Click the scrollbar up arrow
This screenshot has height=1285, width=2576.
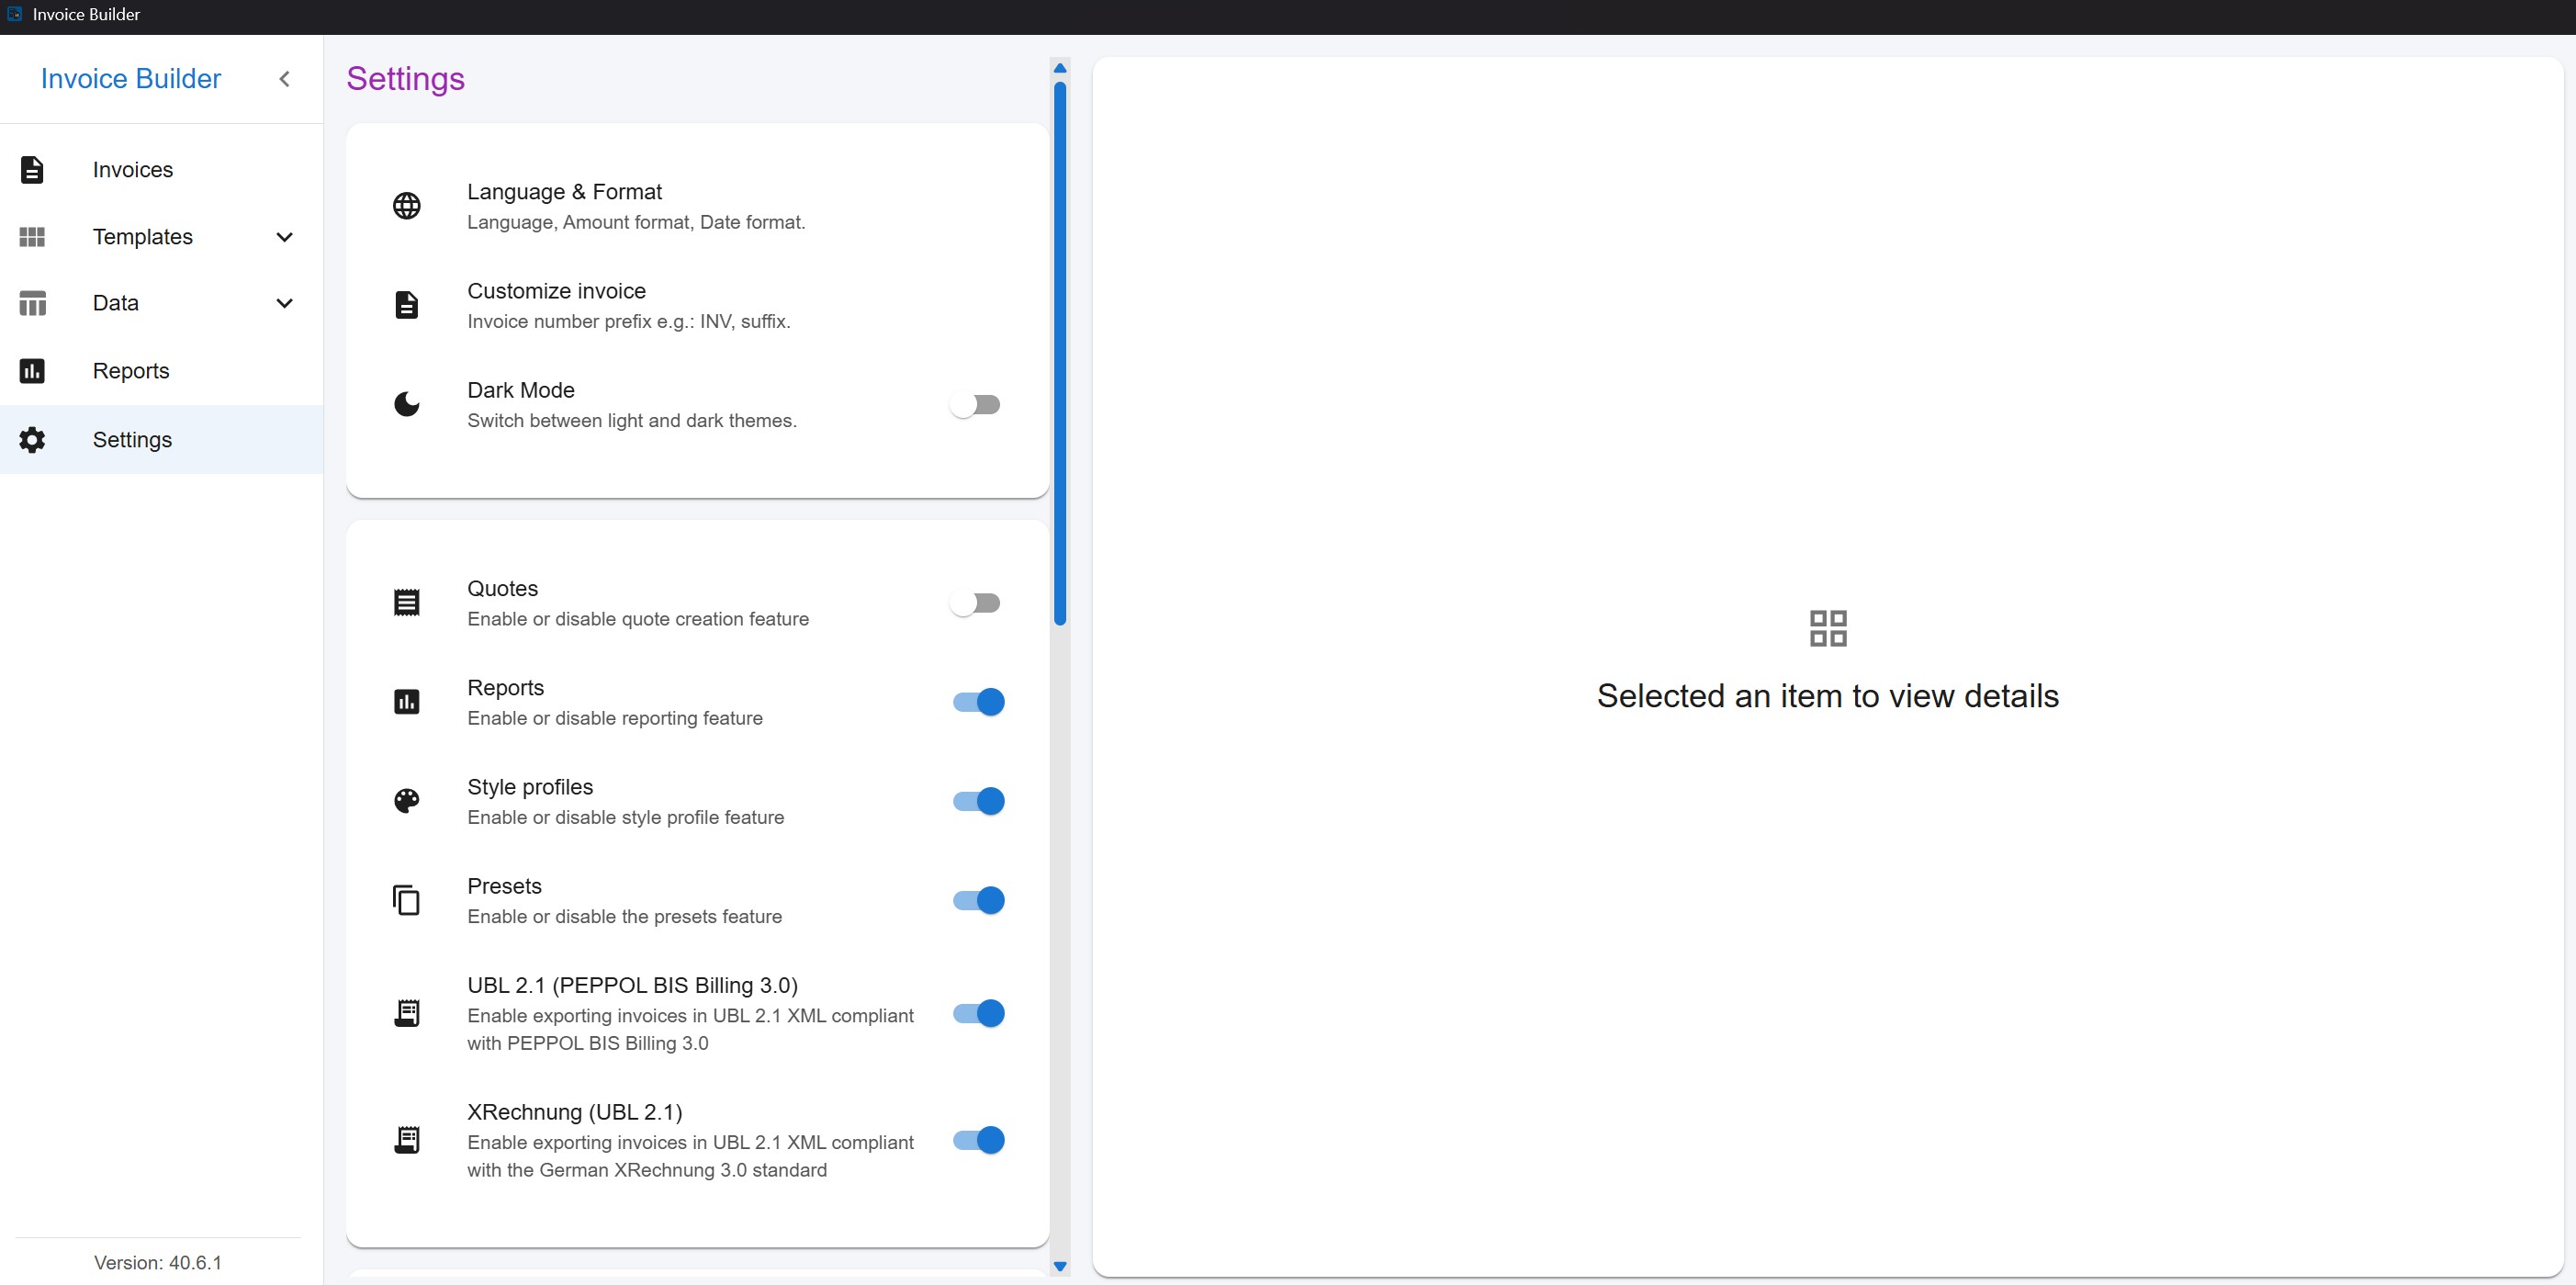pyautogui.click(x=1060, y=68)
